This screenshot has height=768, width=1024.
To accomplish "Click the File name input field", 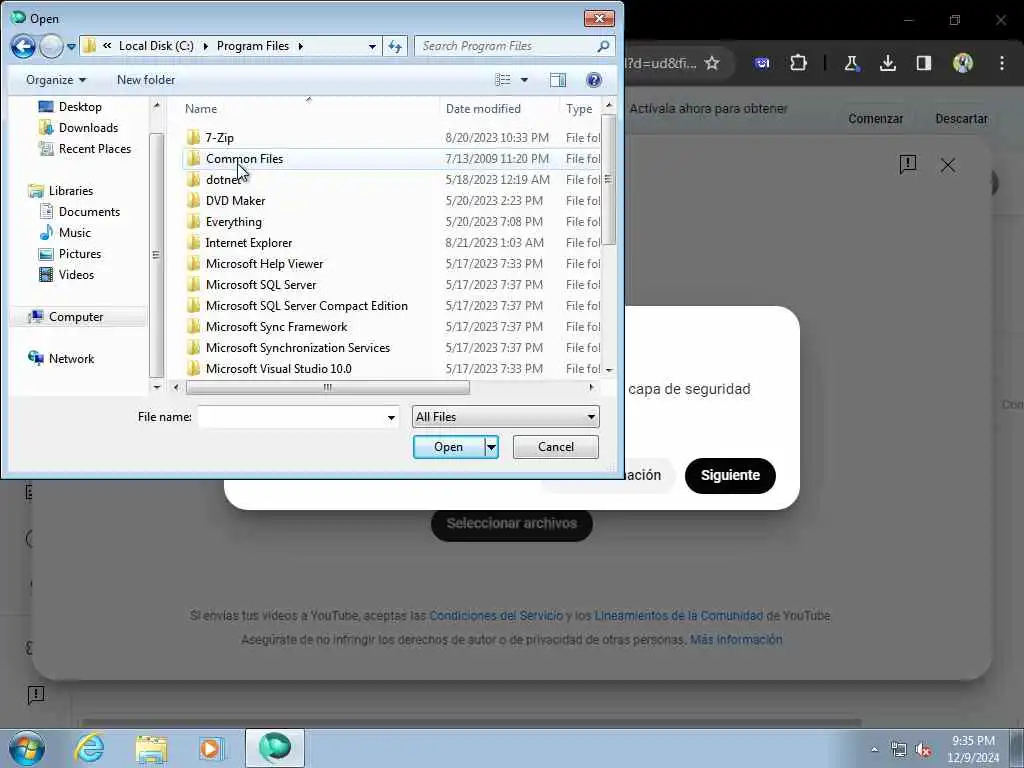I will point(291,417).
